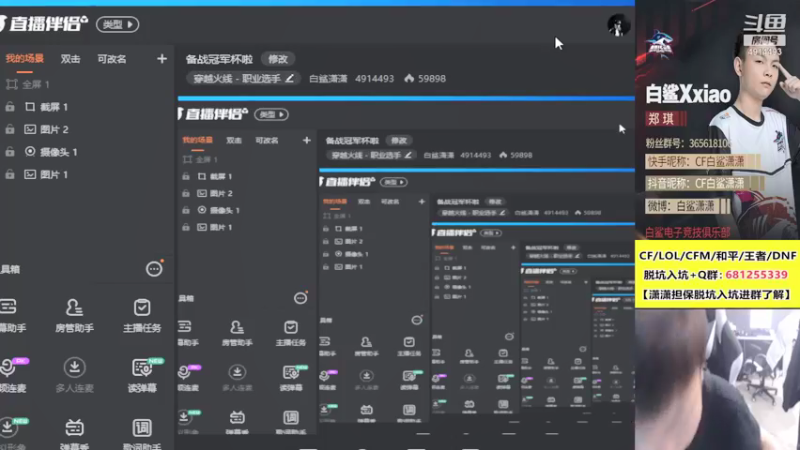This screenshot has height=450, width=800.
Task: Select the 全屏 1 row label
Action: 36,84
